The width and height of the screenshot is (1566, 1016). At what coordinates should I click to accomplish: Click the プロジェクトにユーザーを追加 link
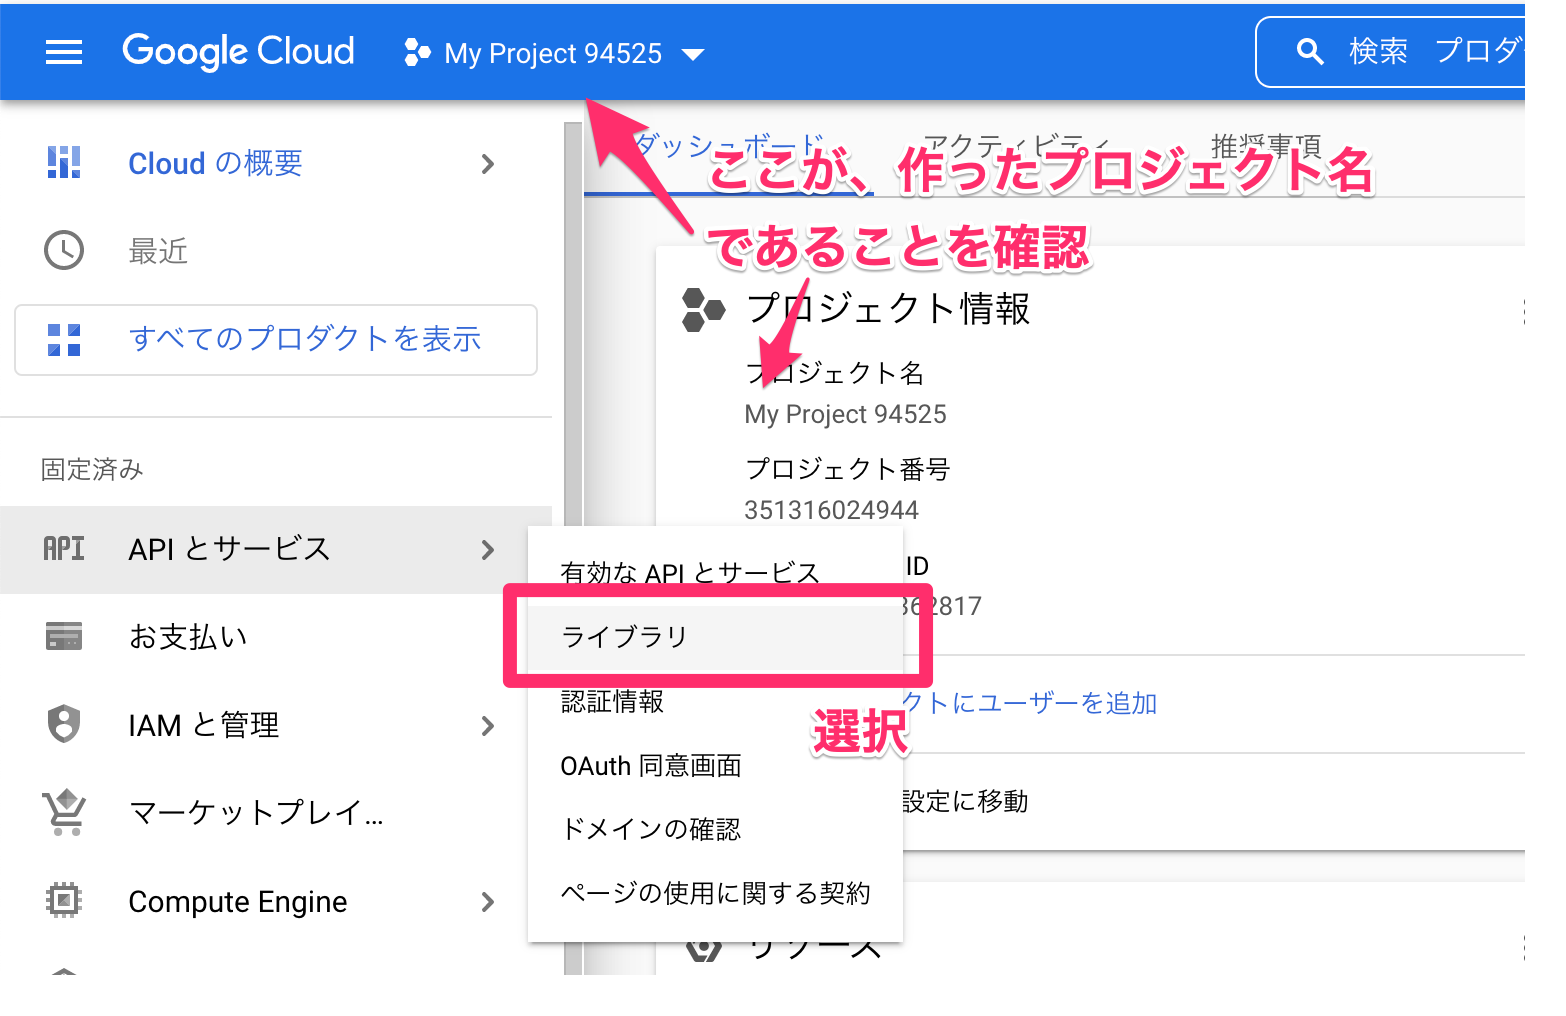[1030, 703]
